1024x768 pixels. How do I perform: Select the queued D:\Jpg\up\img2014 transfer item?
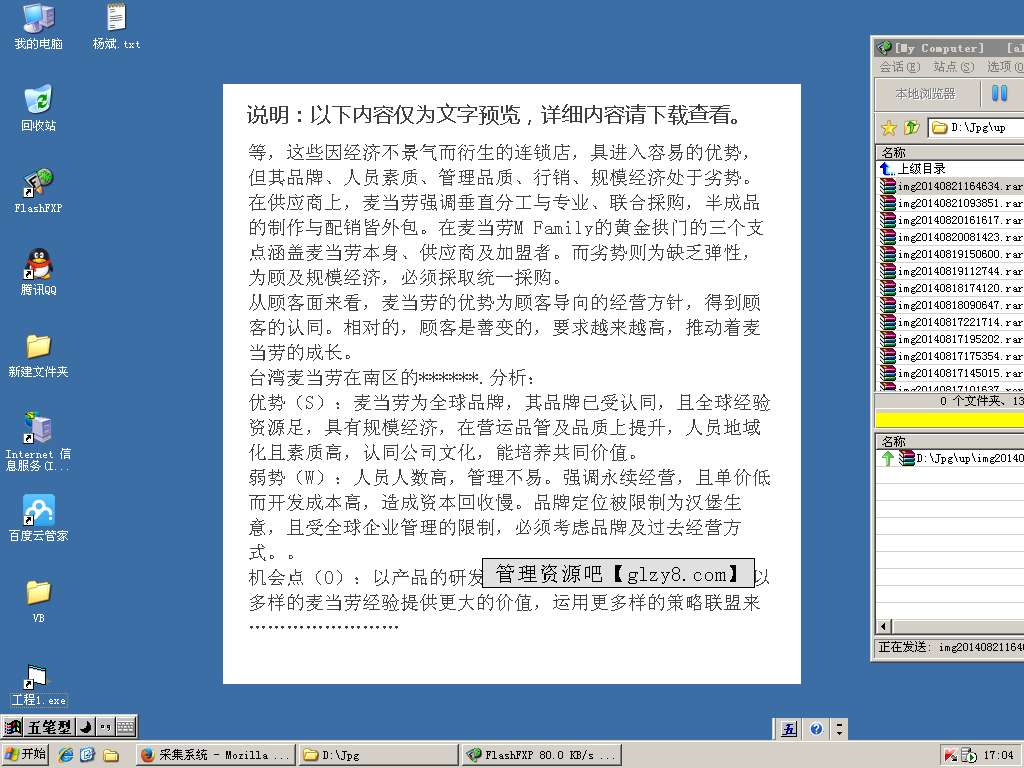950,458
